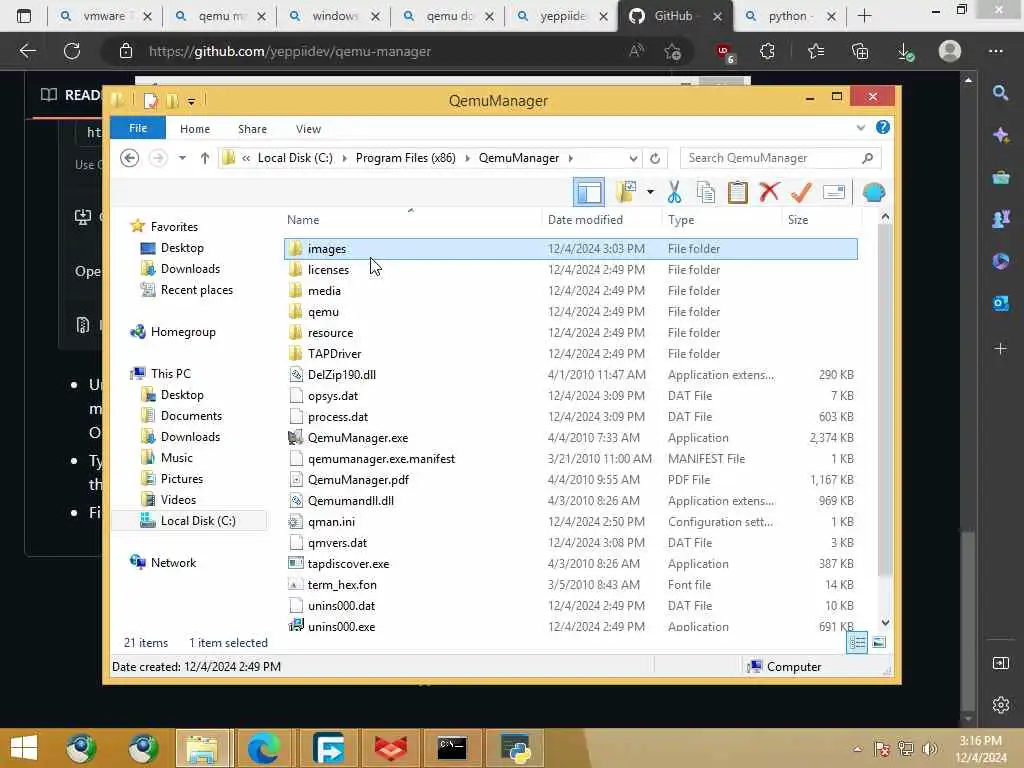
Task: Open the View ribbon tab
Action: pyautogui.click(x=308, y=129)
